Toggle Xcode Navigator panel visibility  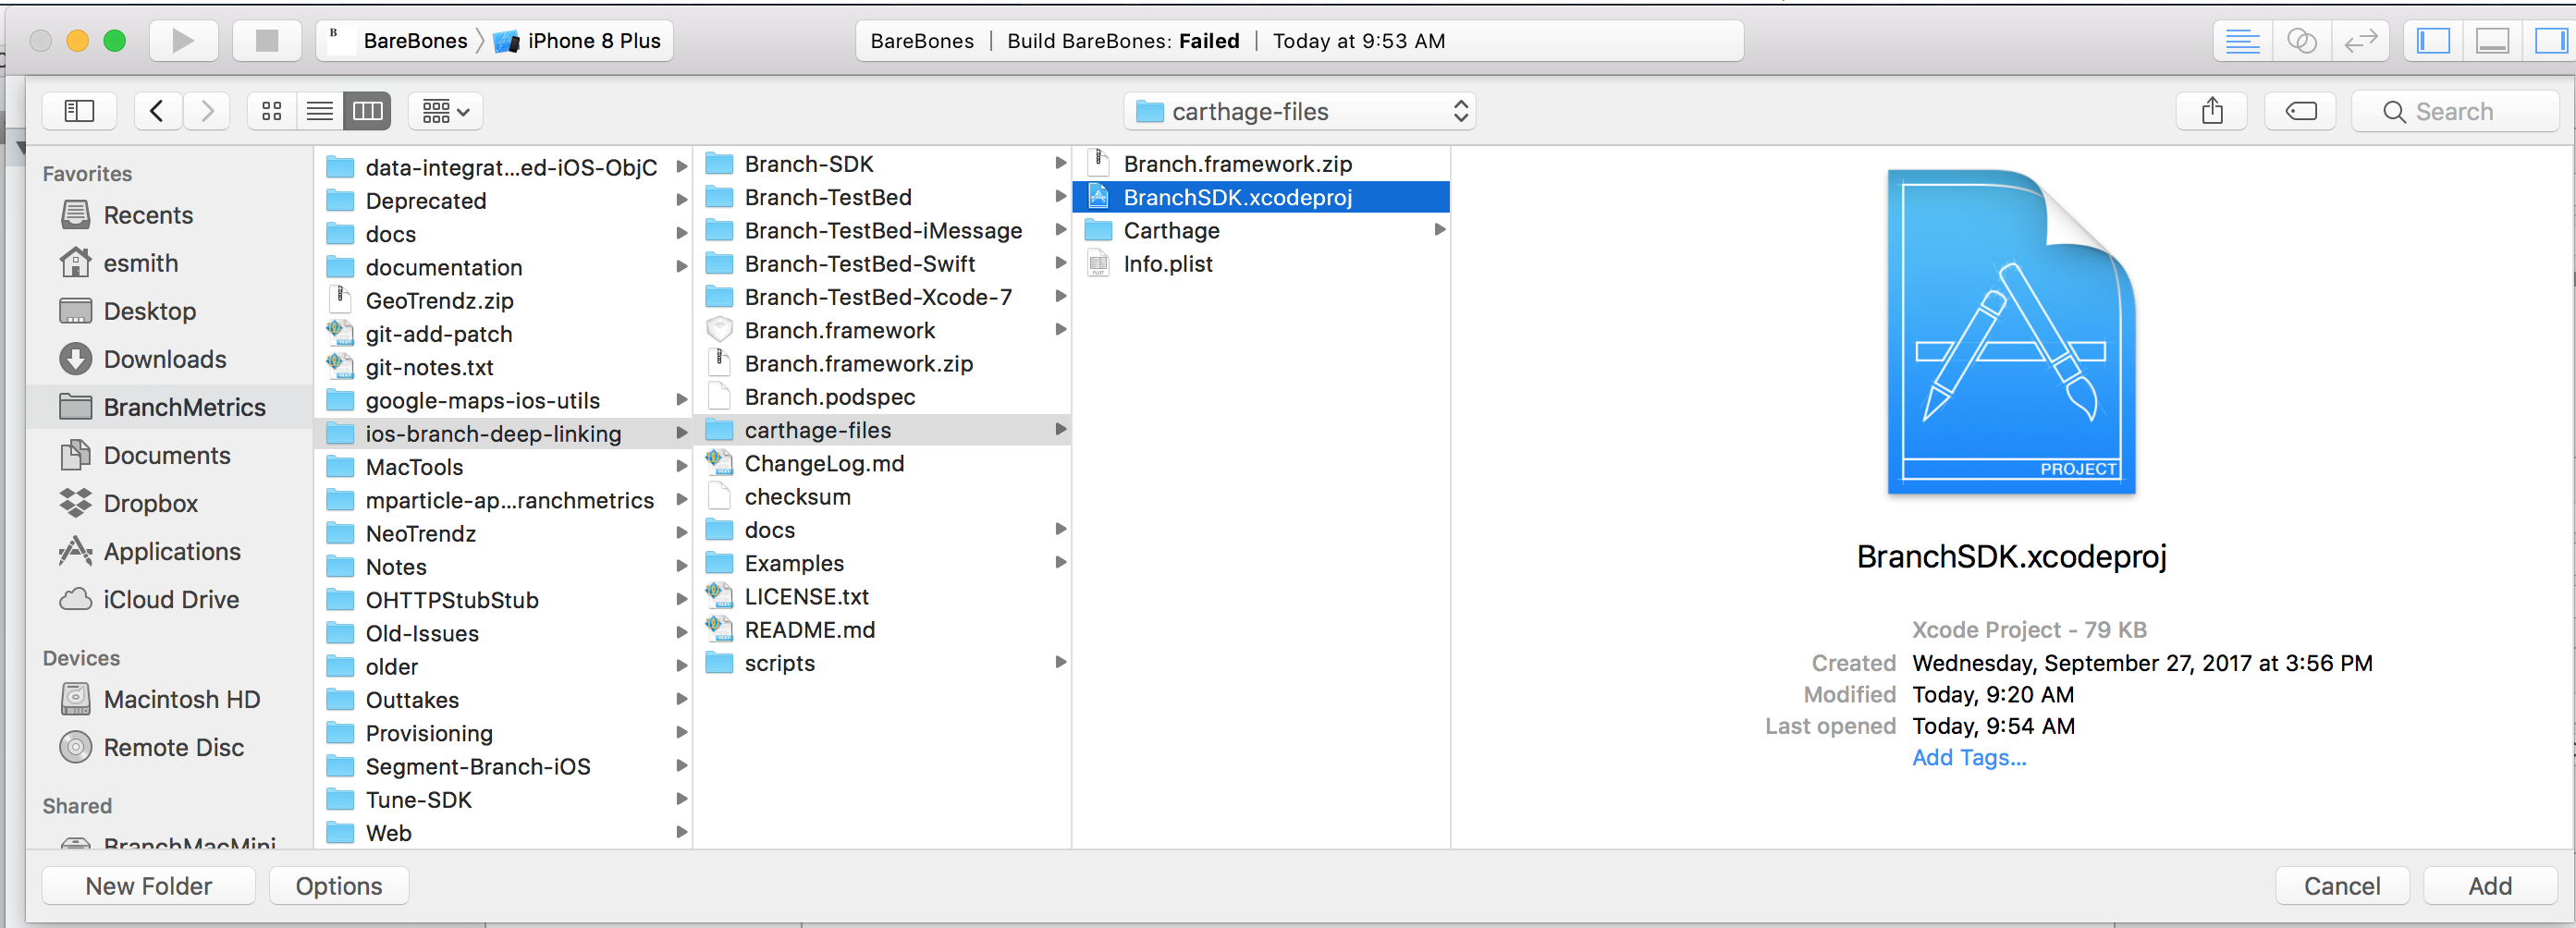pos(2433,41)
